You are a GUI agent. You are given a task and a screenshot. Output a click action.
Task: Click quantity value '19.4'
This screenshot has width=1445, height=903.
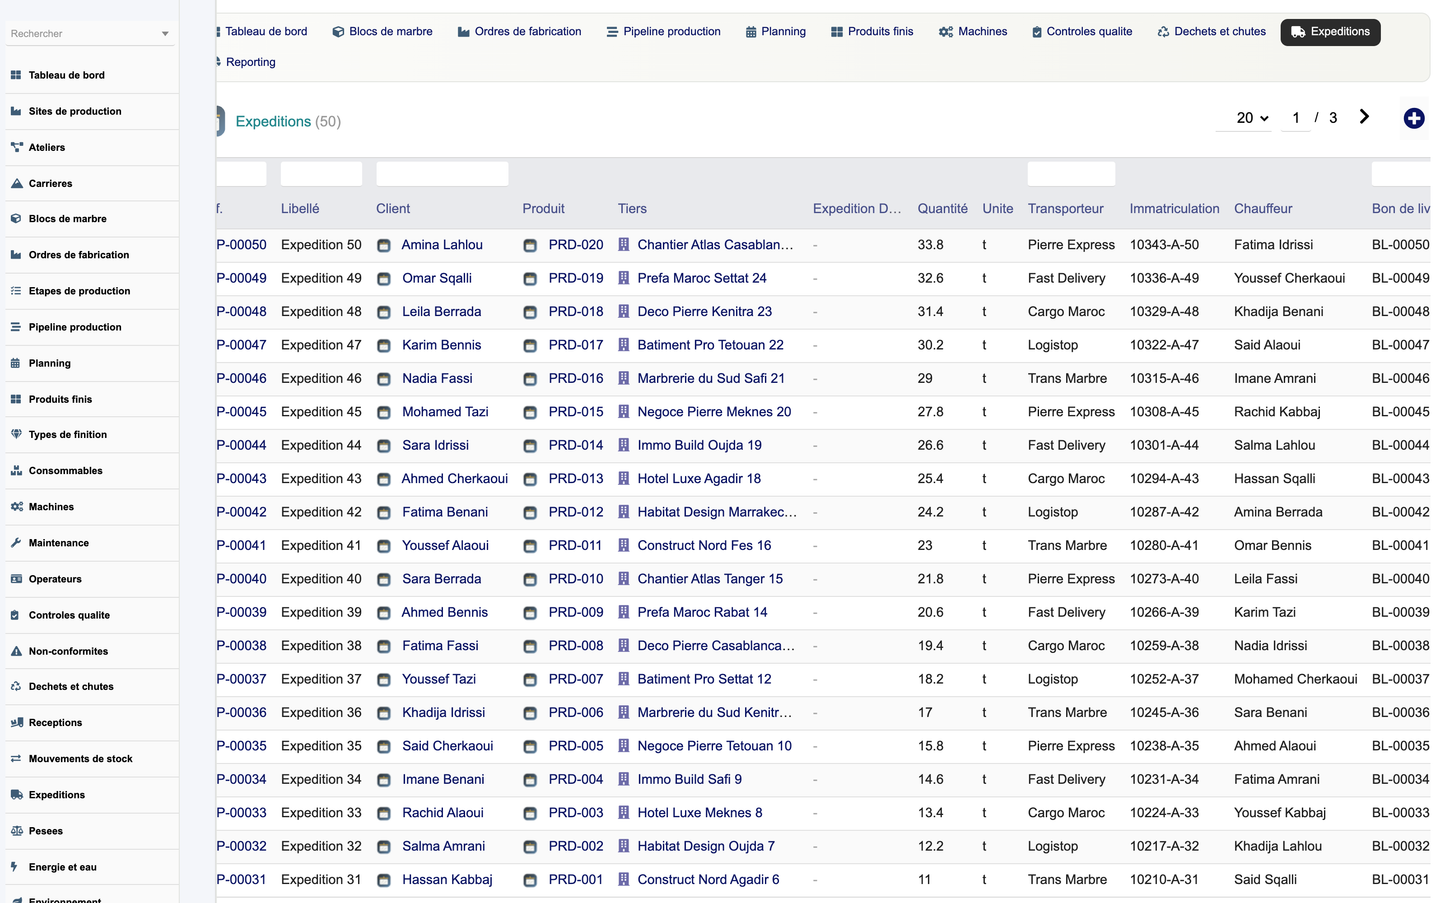click(931, 646)
